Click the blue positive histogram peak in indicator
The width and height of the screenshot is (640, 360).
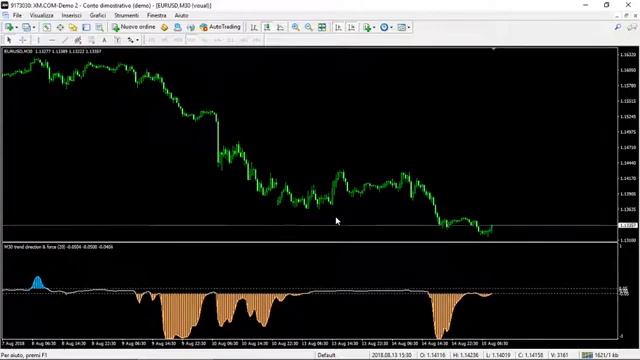(x=38, y=282)
